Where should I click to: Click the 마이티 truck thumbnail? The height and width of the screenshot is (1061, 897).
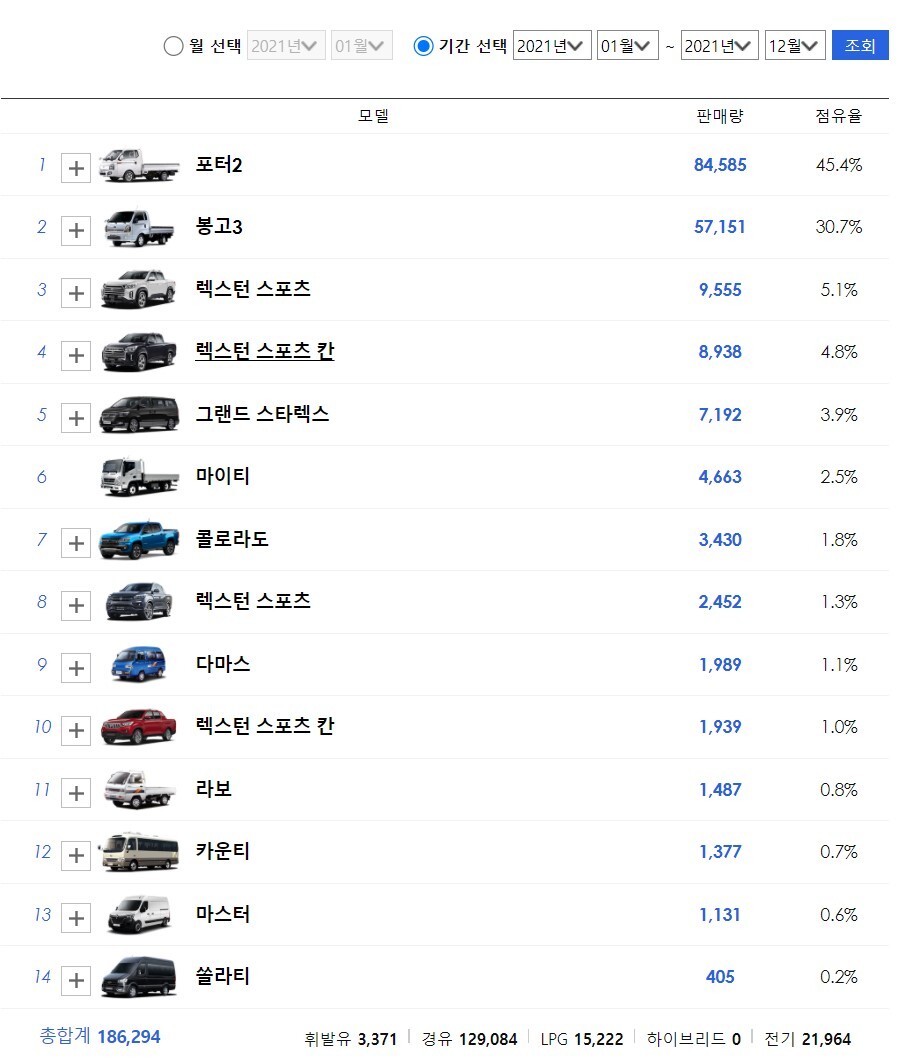tap(139, 476)
